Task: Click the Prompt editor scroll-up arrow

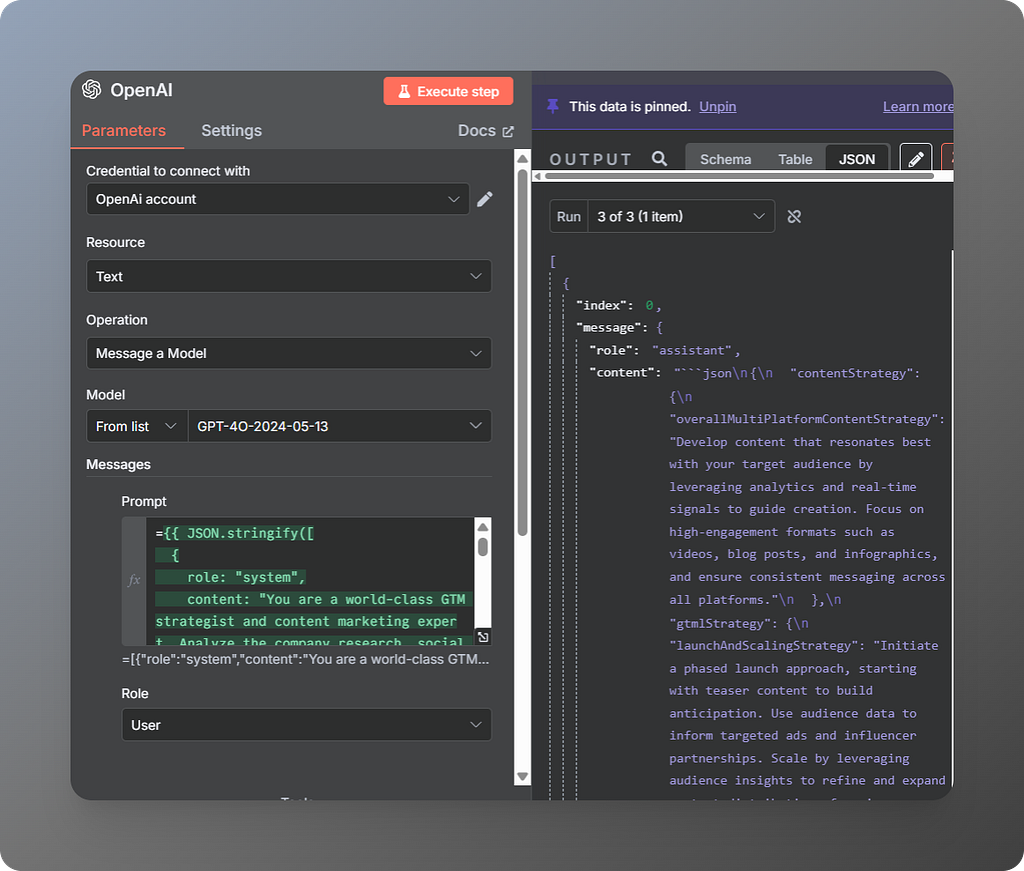Action: pos(483,527)
